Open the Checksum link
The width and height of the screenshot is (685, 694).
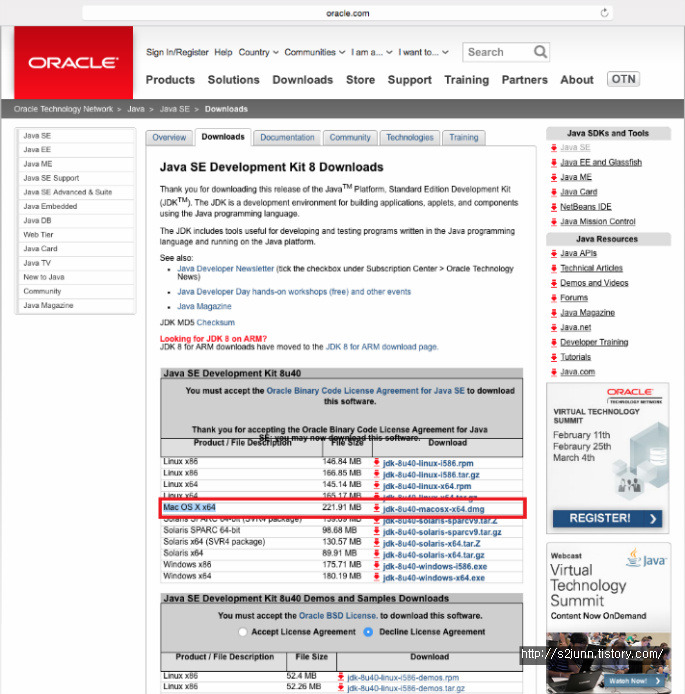point(216,323)
